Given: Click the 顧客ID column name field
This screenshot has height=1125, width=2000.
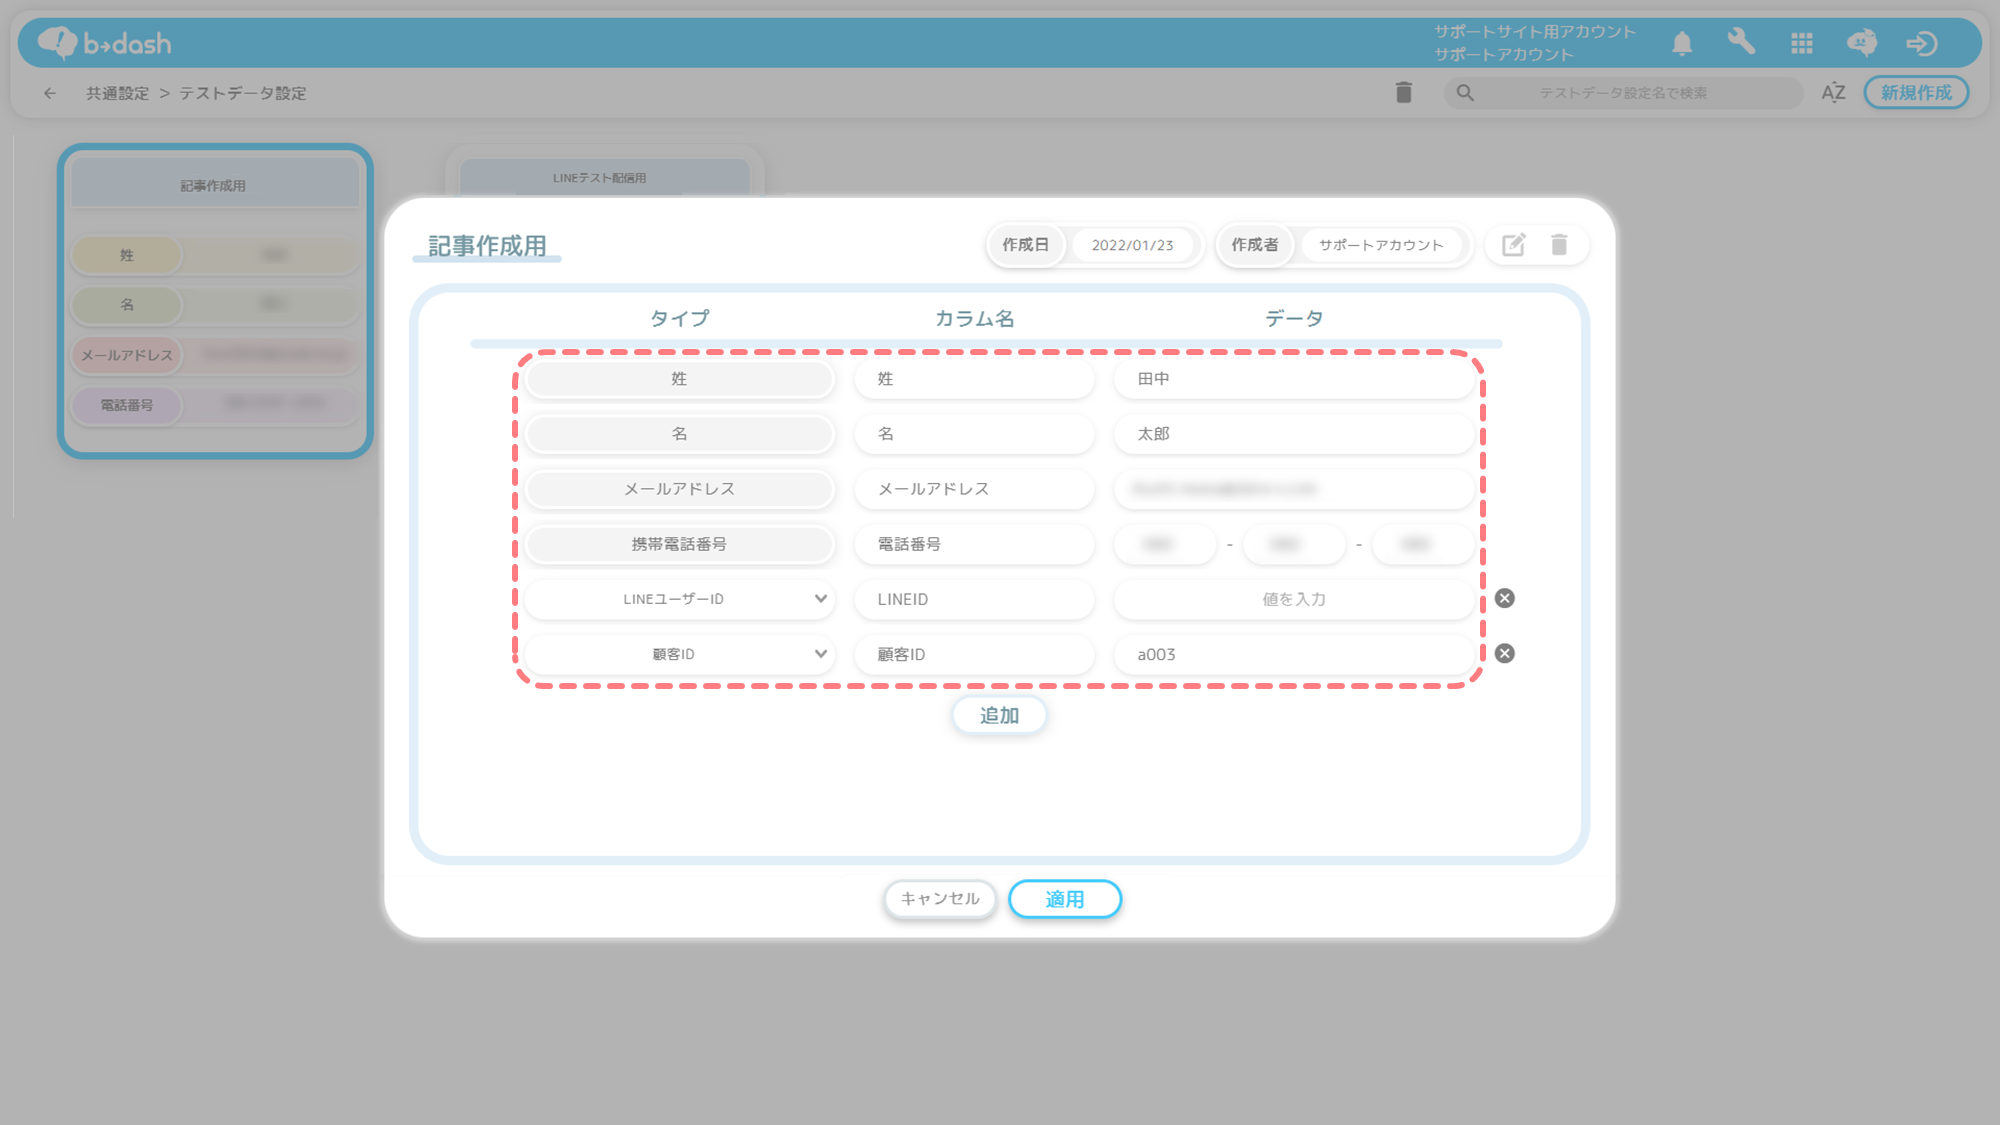Looking at the screenshot, I should pos(974,654).
